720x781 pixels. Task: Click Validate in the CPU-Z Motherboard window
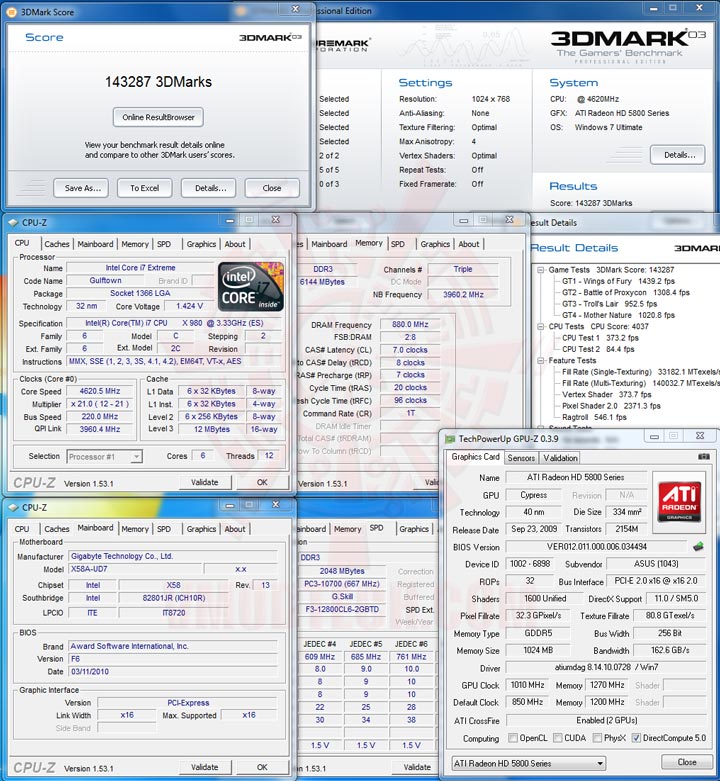pyautogui.click(x=205, y=767)
